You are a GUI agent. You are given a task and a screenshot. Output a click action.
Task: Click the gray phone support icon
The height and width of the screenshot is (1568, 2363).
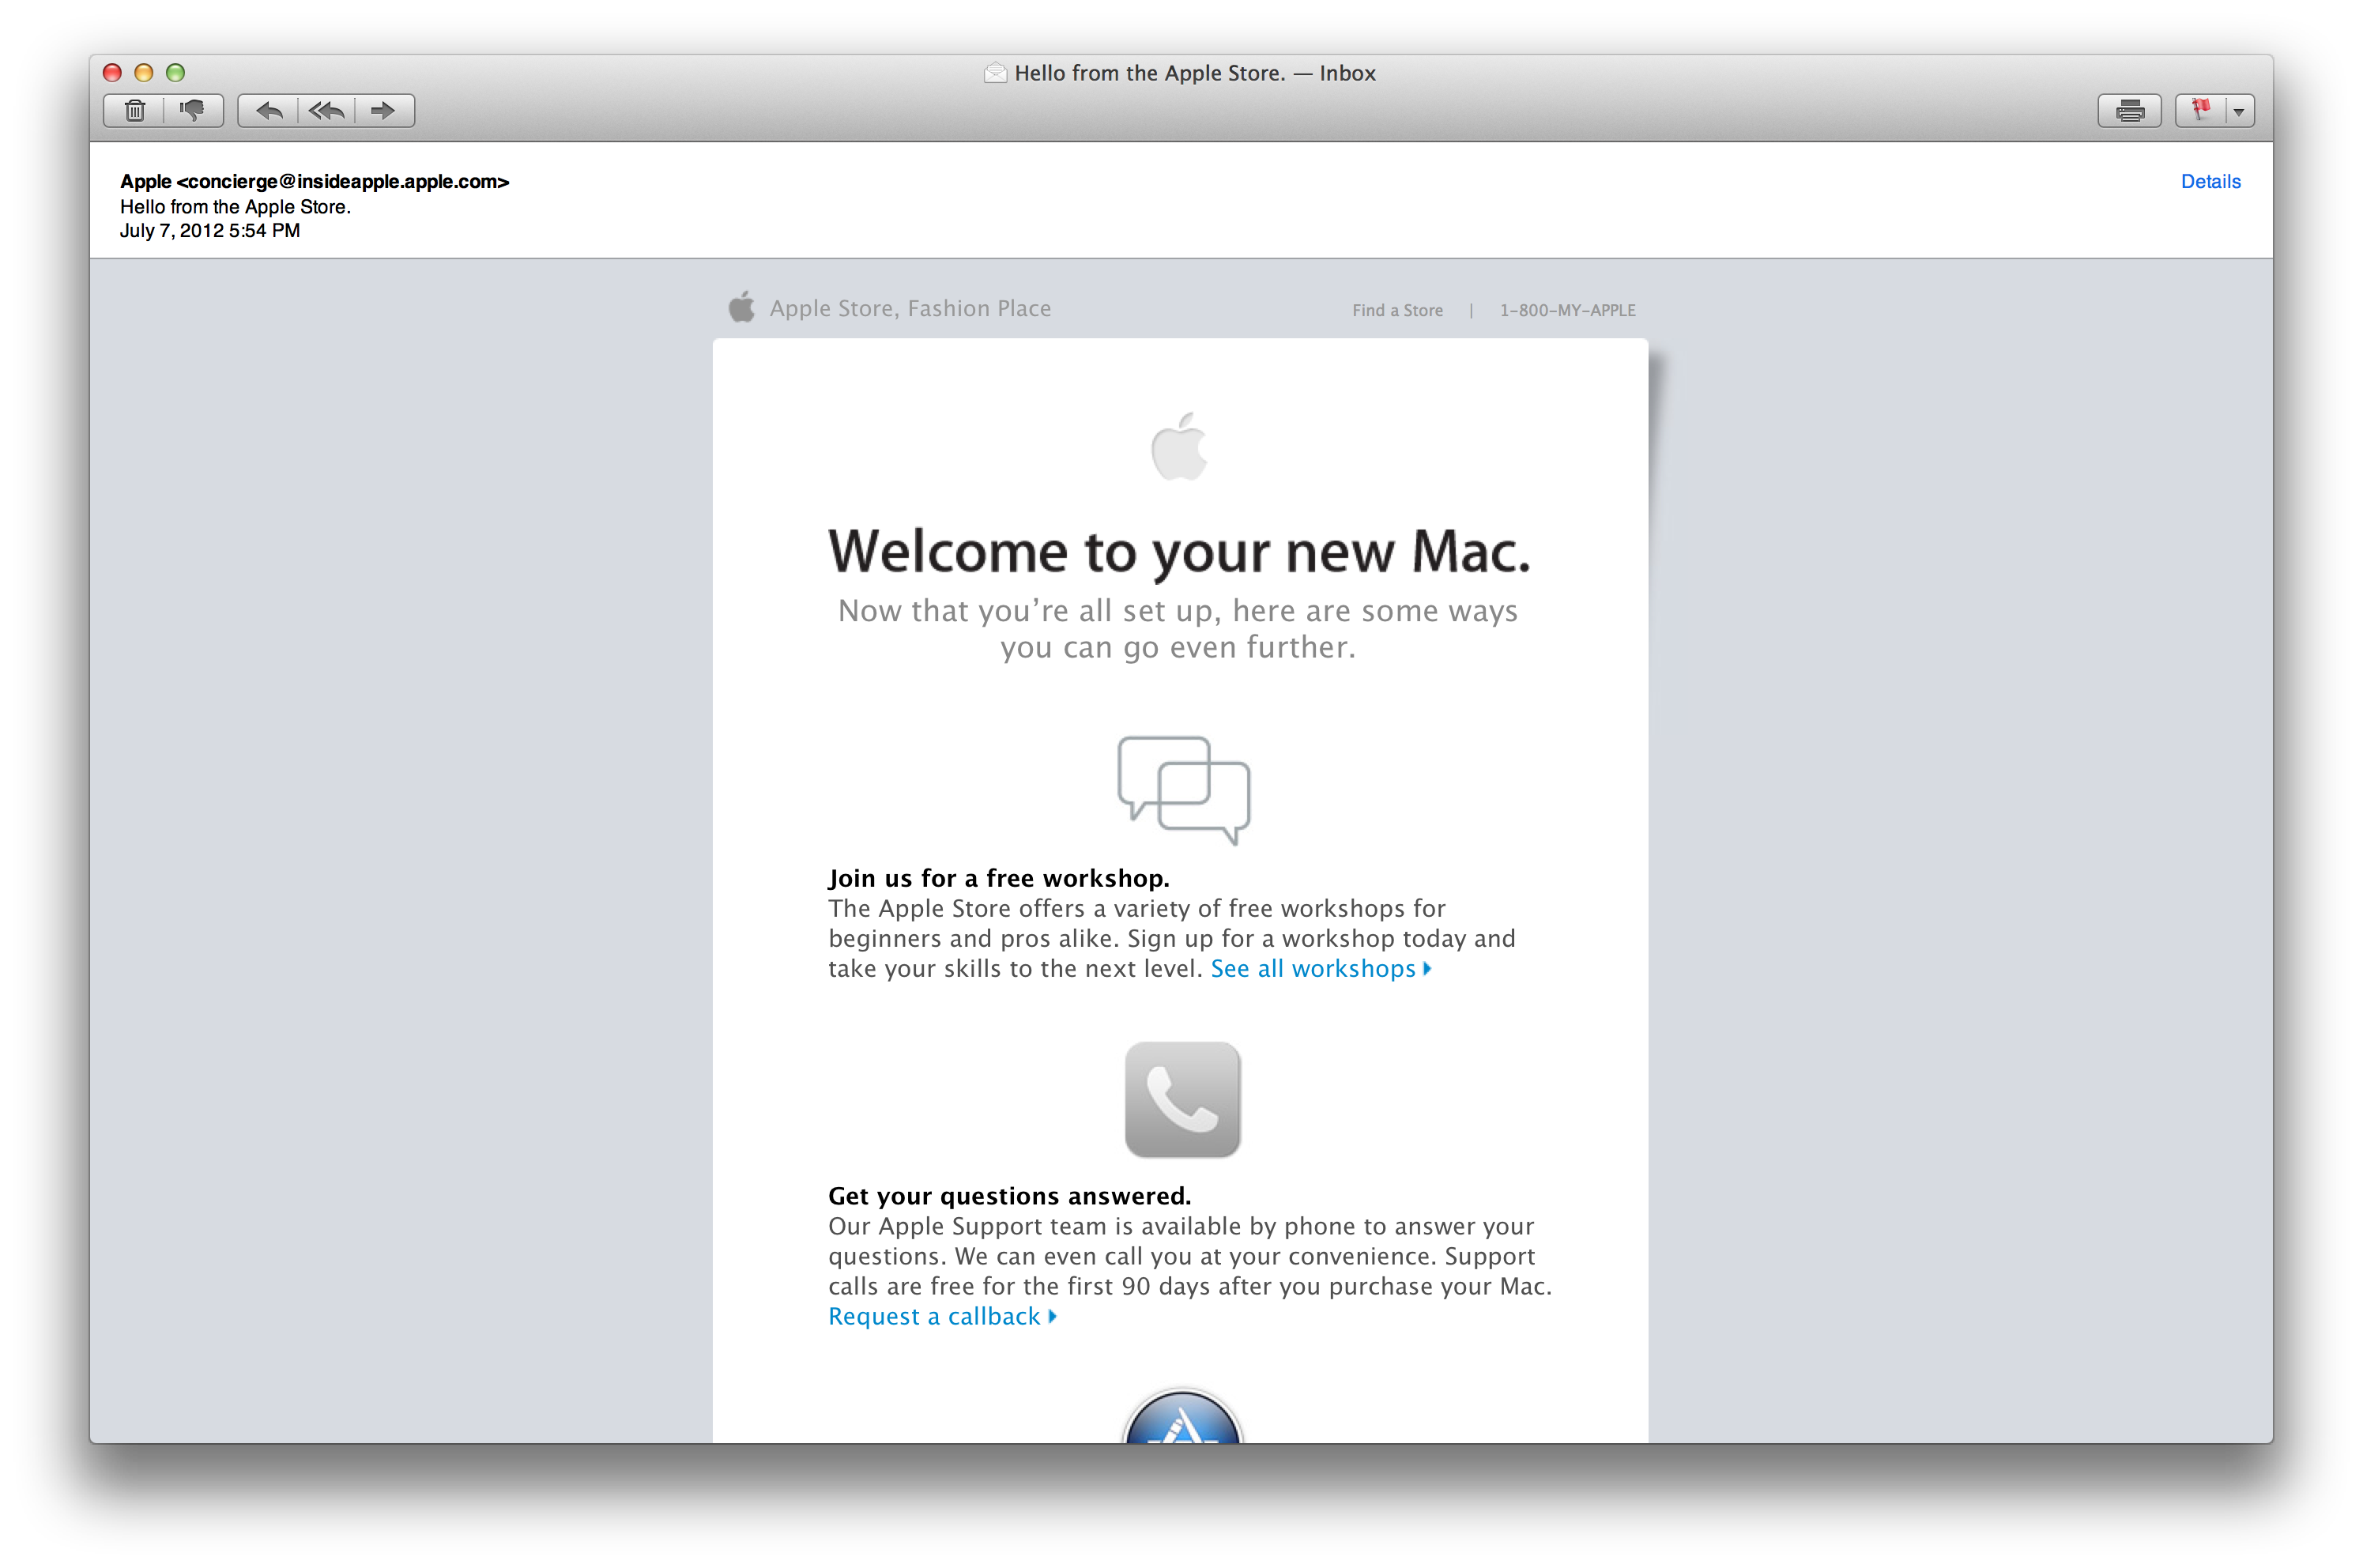click(1182, 1099)
